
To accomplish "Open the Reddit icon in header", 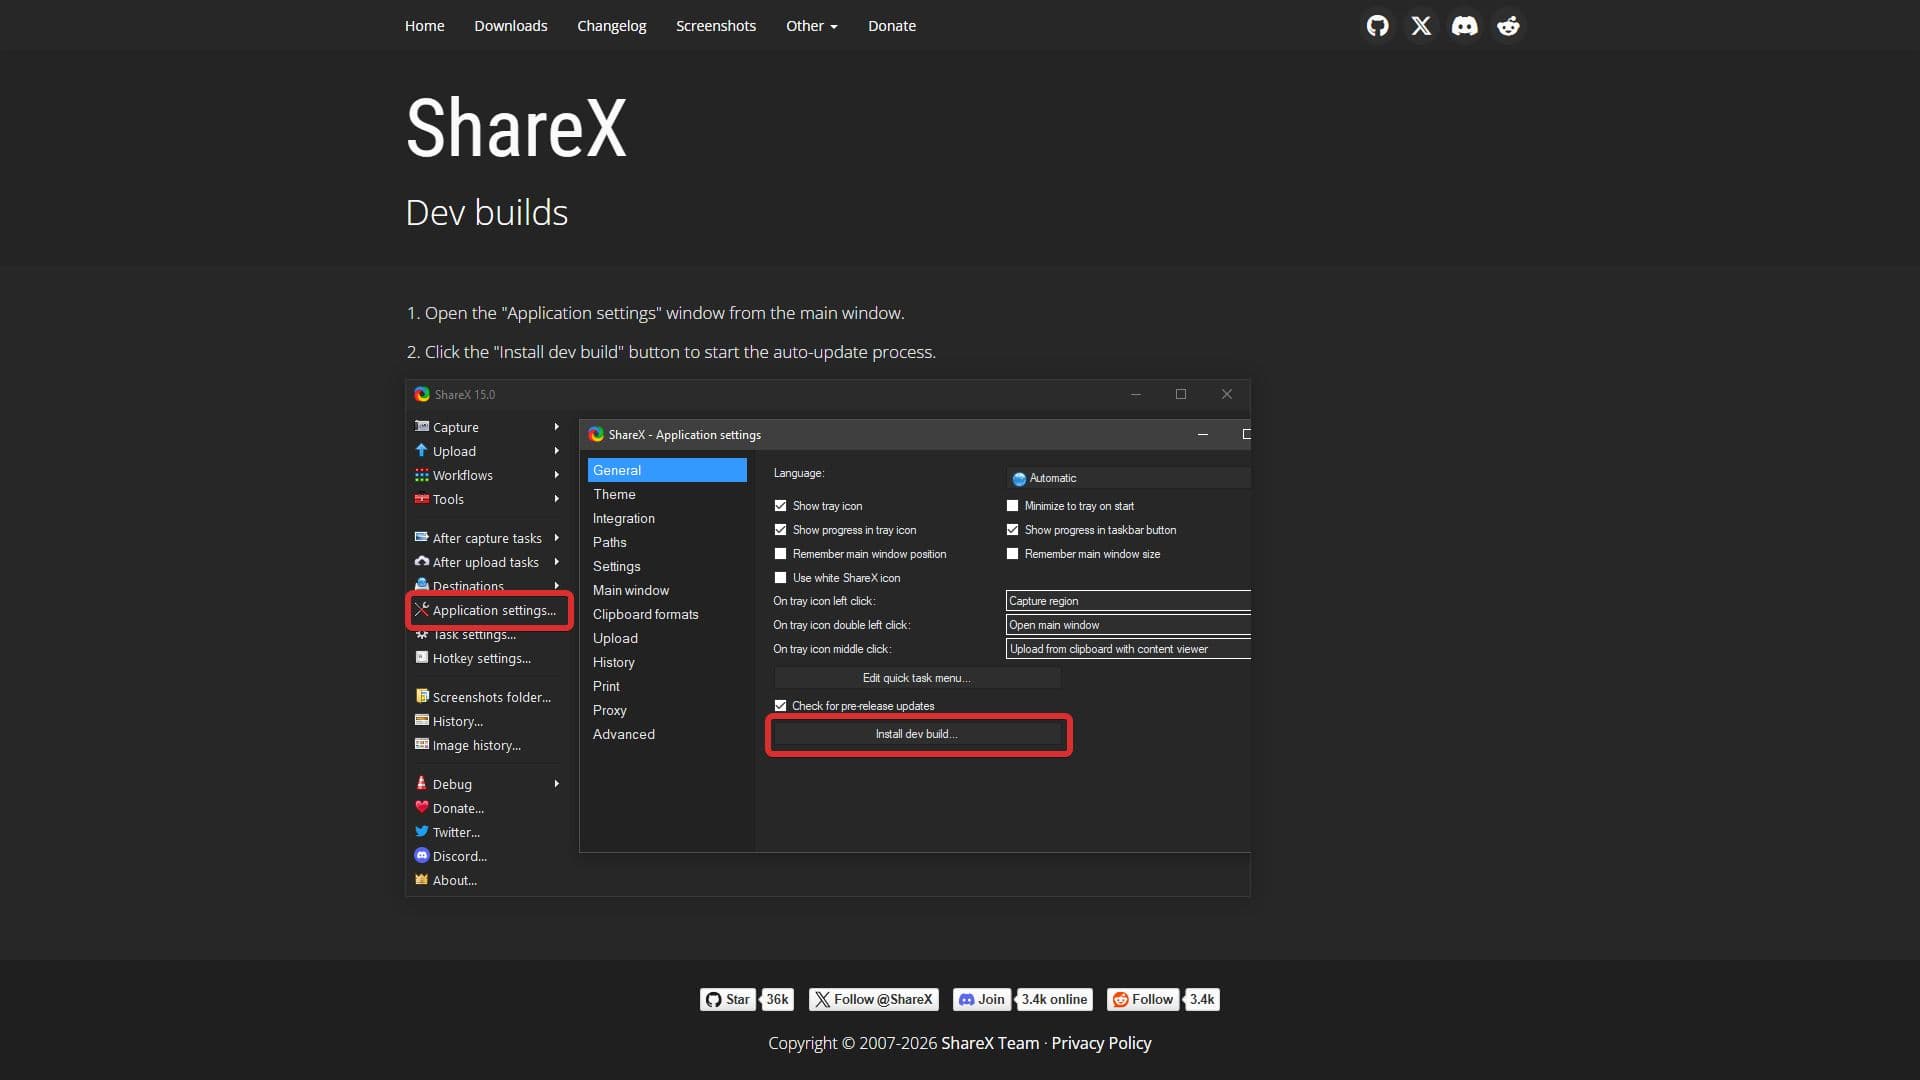I will 1508,26.
